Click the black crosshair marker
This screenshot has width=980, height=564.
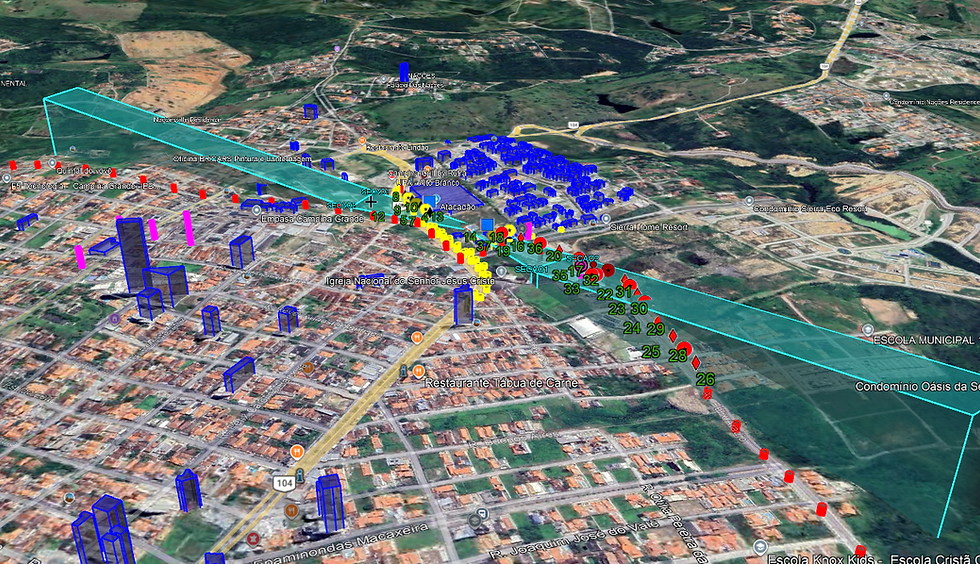371,202
